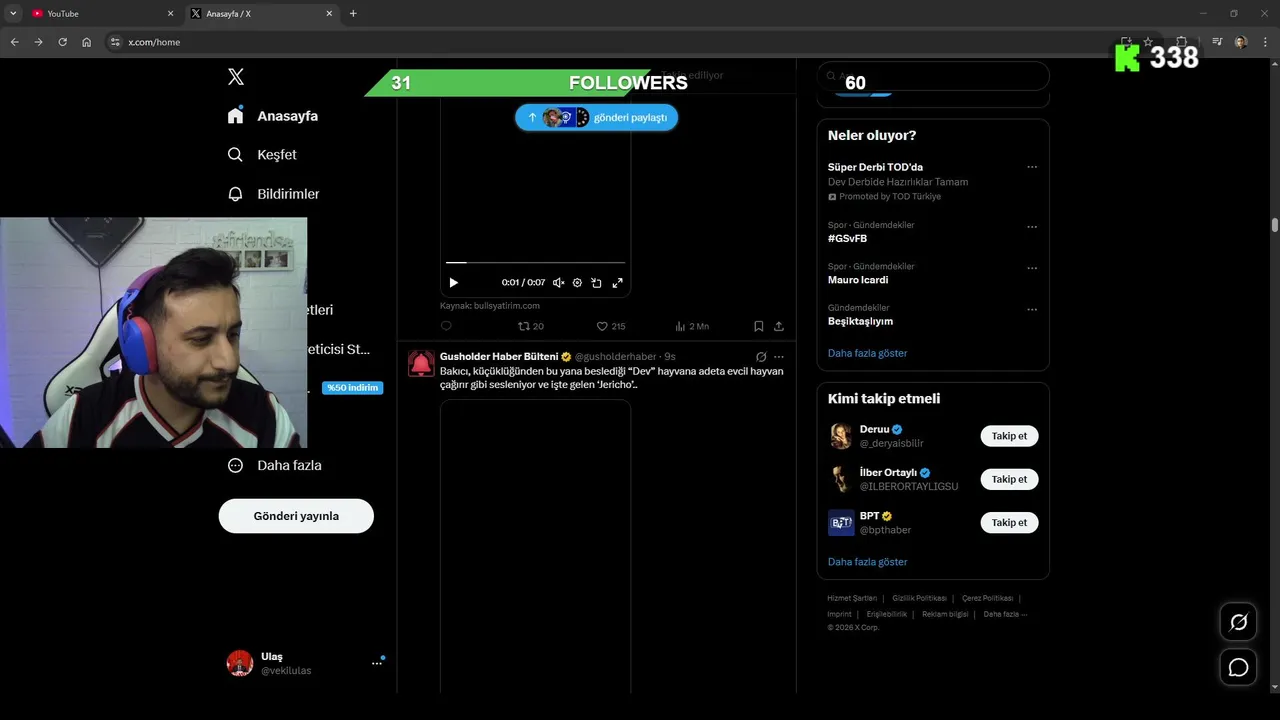
Task: Open the messages chat floating button
Action: click(1238, 667)
